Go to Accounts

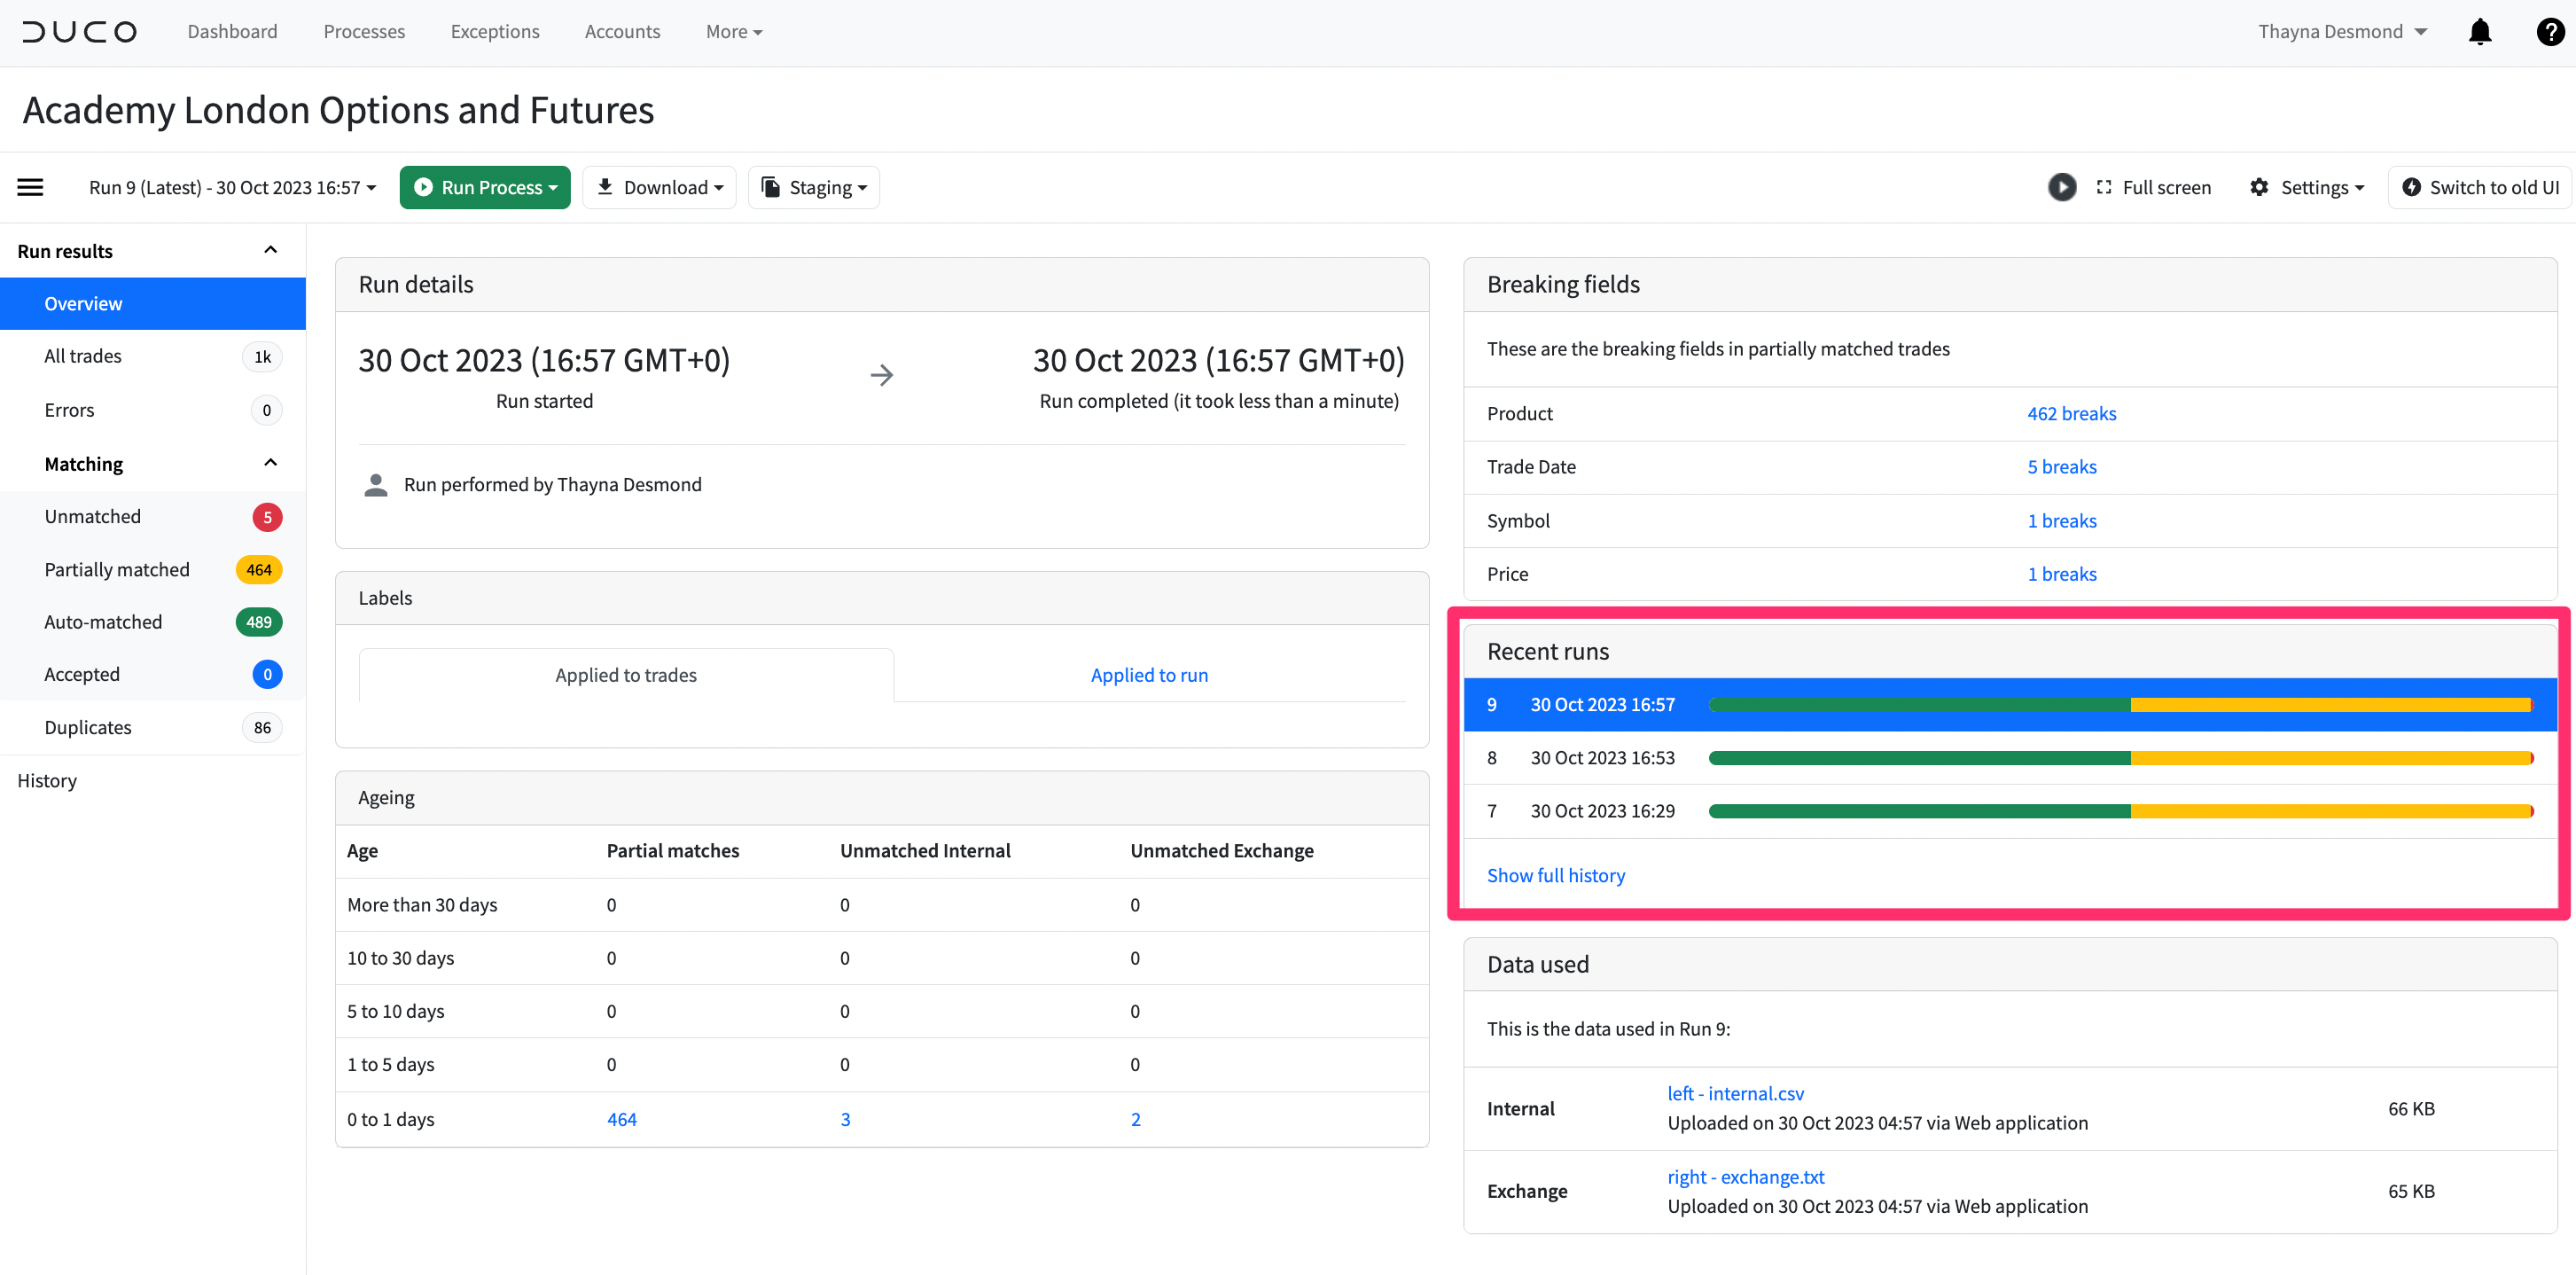coord(622,32)
